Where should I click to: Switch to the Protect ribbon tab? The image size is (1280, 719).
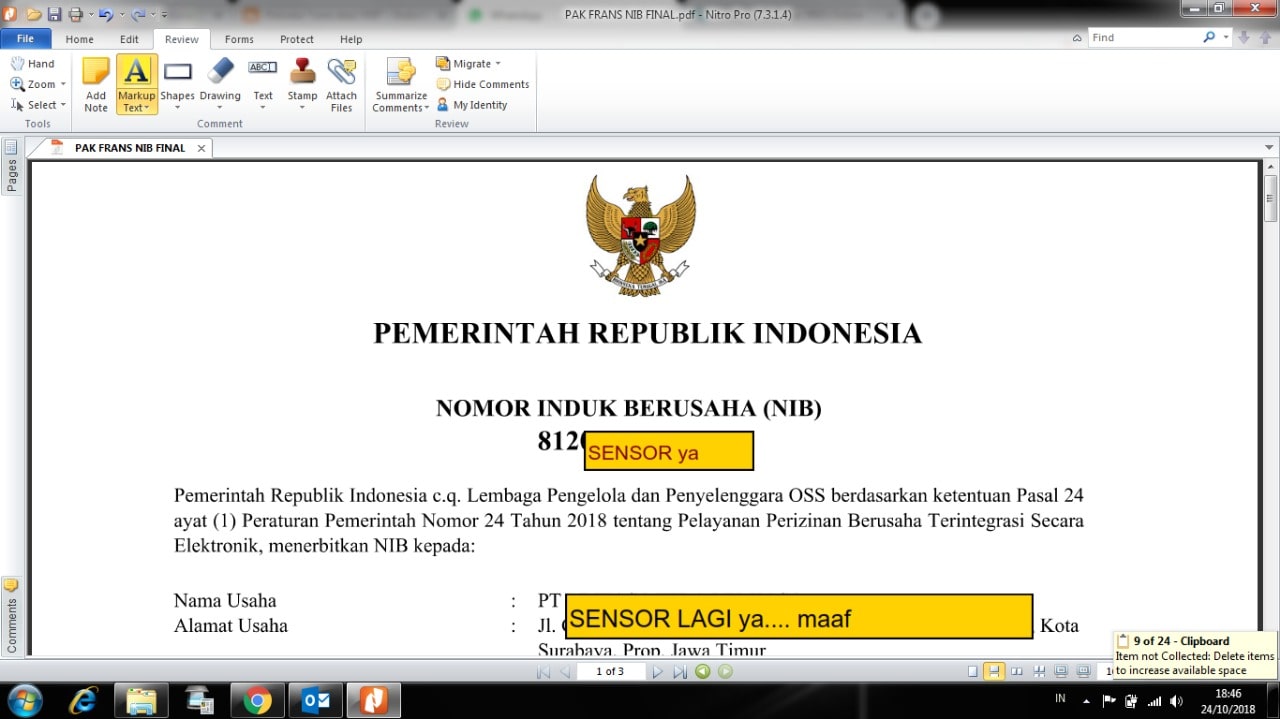coord(297,39)
